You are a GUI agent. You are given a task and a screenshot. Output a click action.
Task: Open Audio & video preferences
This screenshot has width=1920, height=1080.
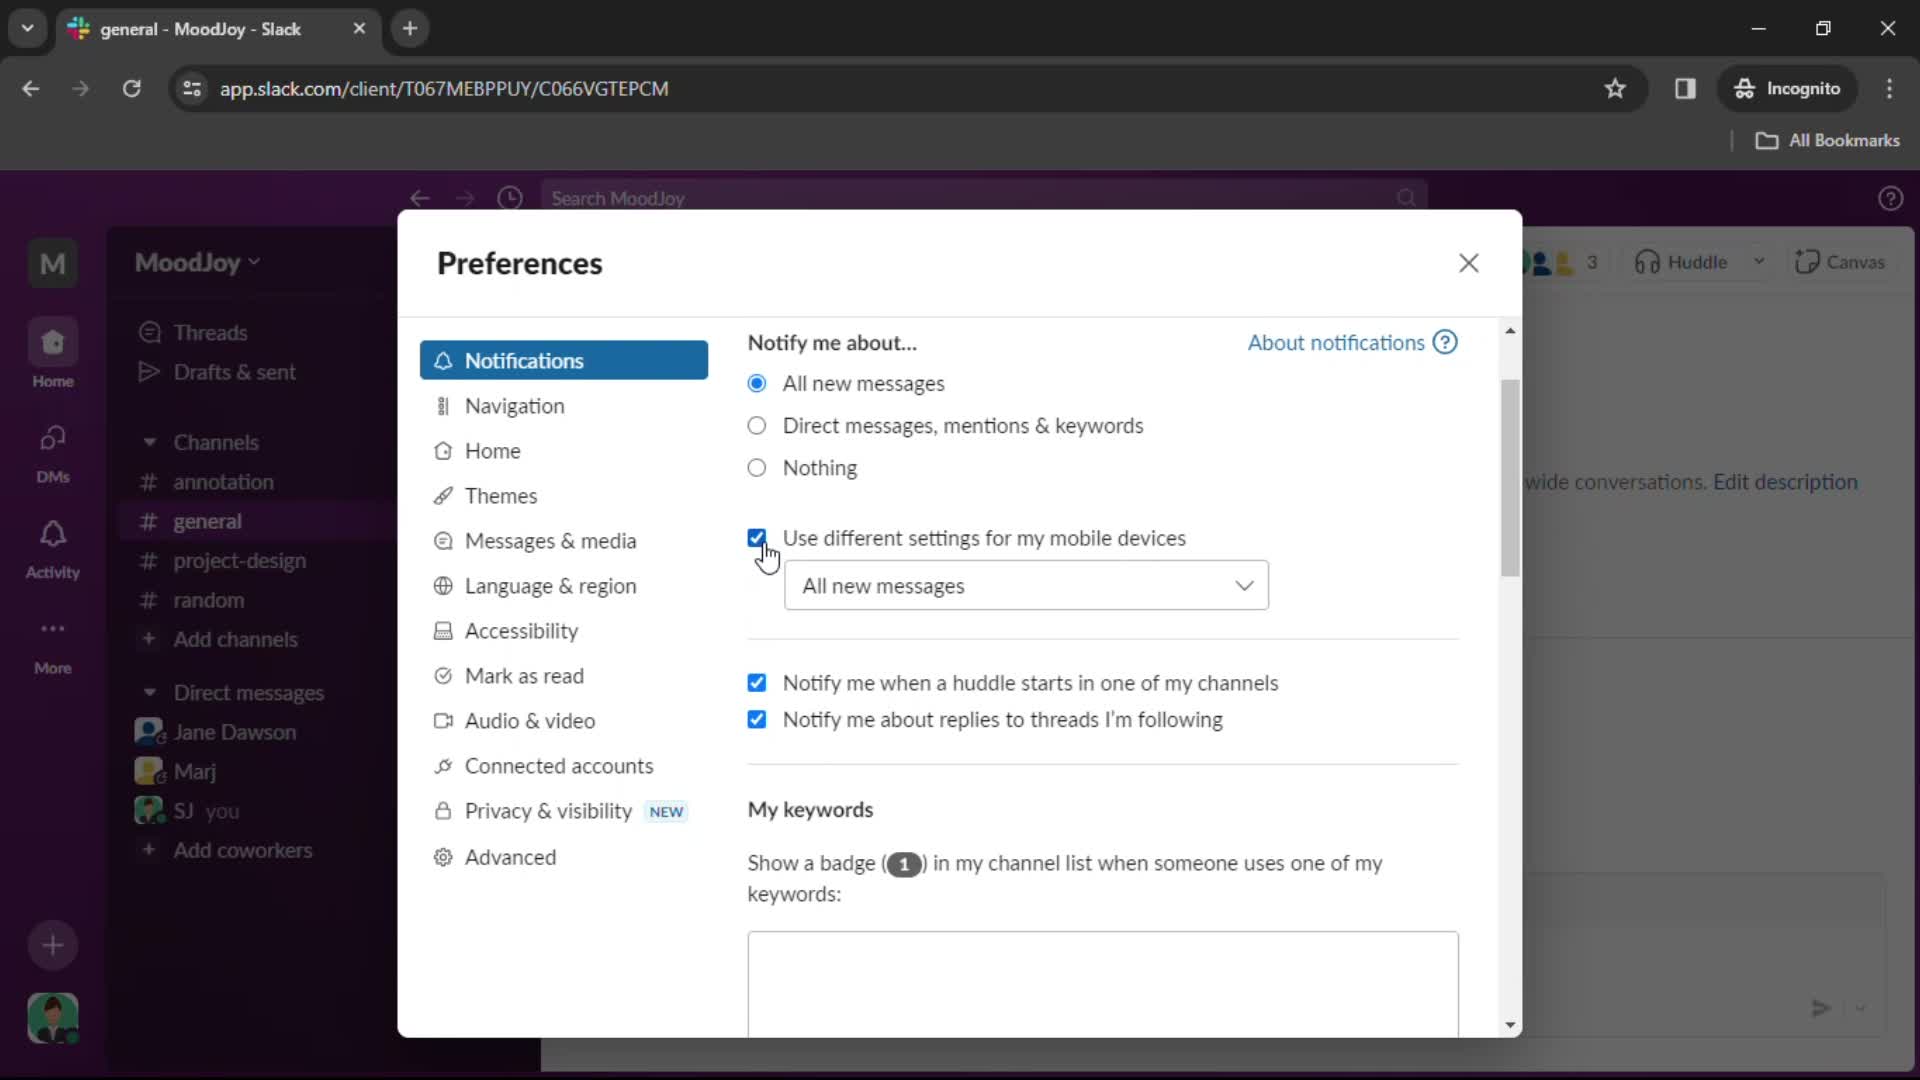(531, 721)
